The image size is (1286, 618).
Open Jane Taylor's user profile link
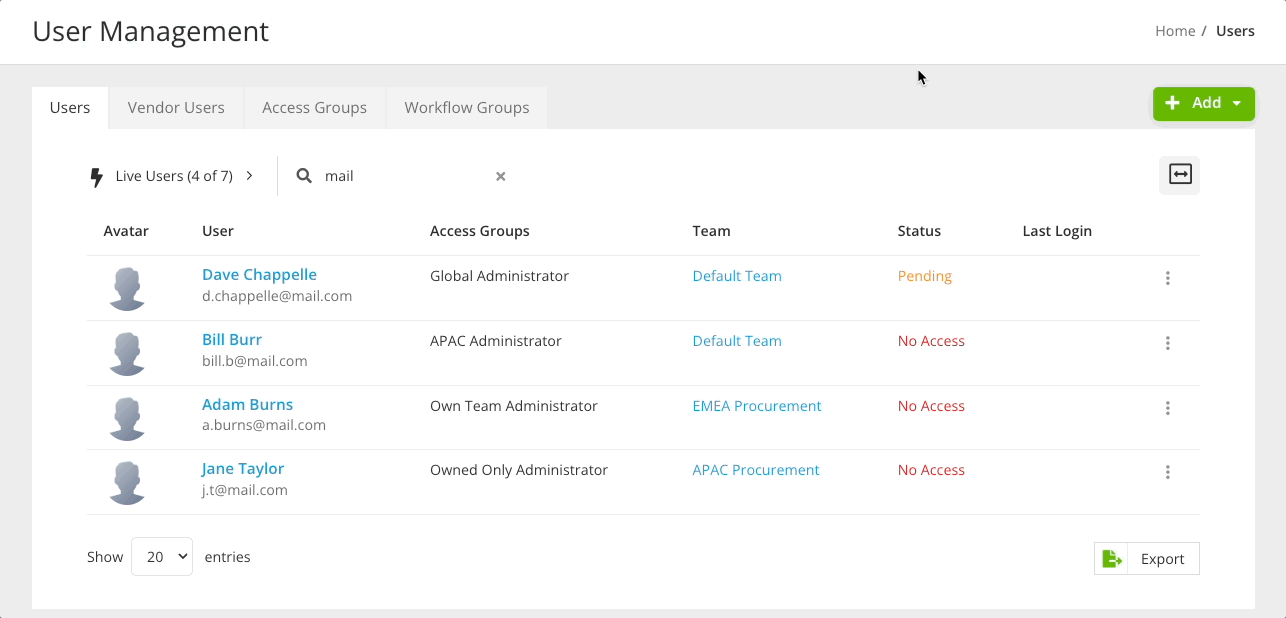coord(242,468)
